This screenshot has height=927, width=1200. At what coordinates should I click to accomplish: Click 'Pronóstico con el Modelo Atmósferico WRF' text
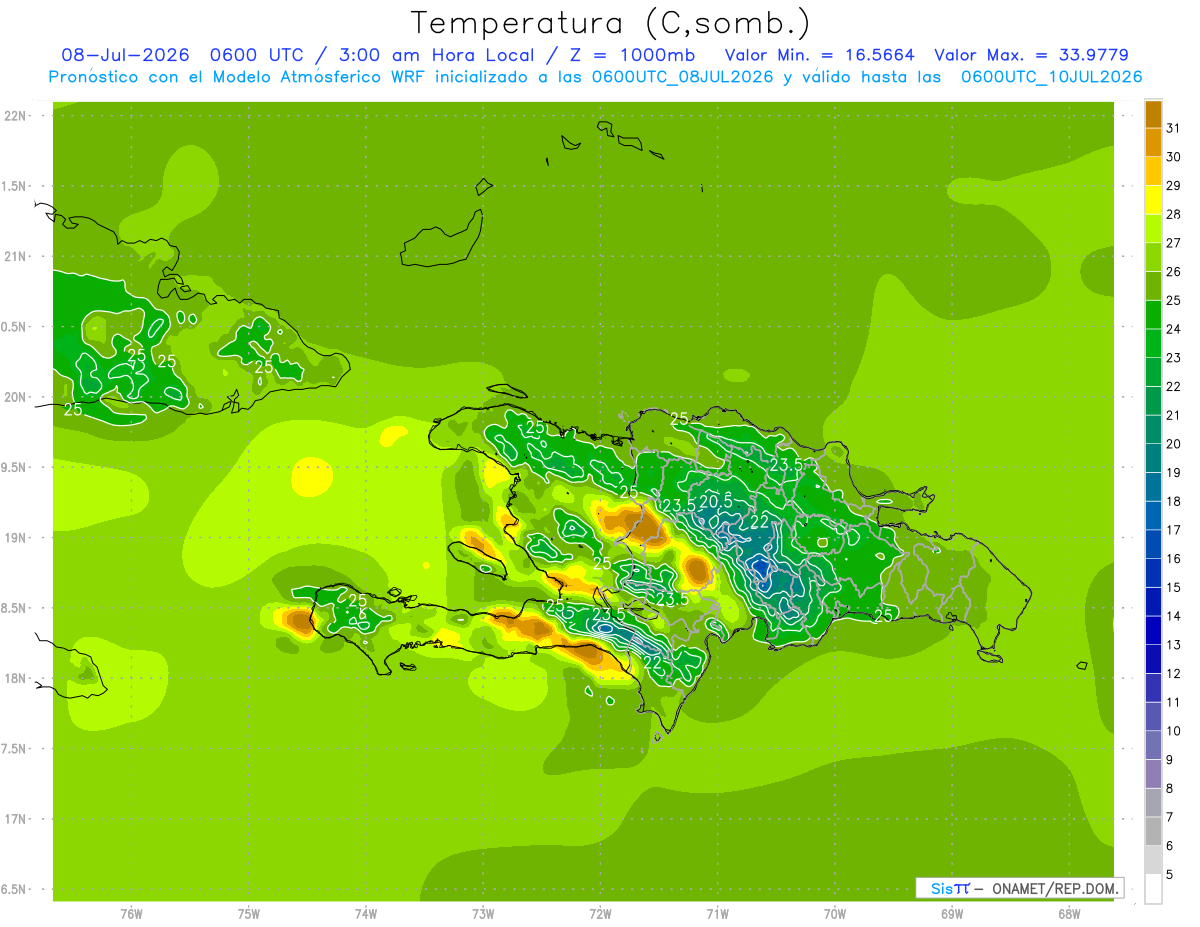point(239,76)
